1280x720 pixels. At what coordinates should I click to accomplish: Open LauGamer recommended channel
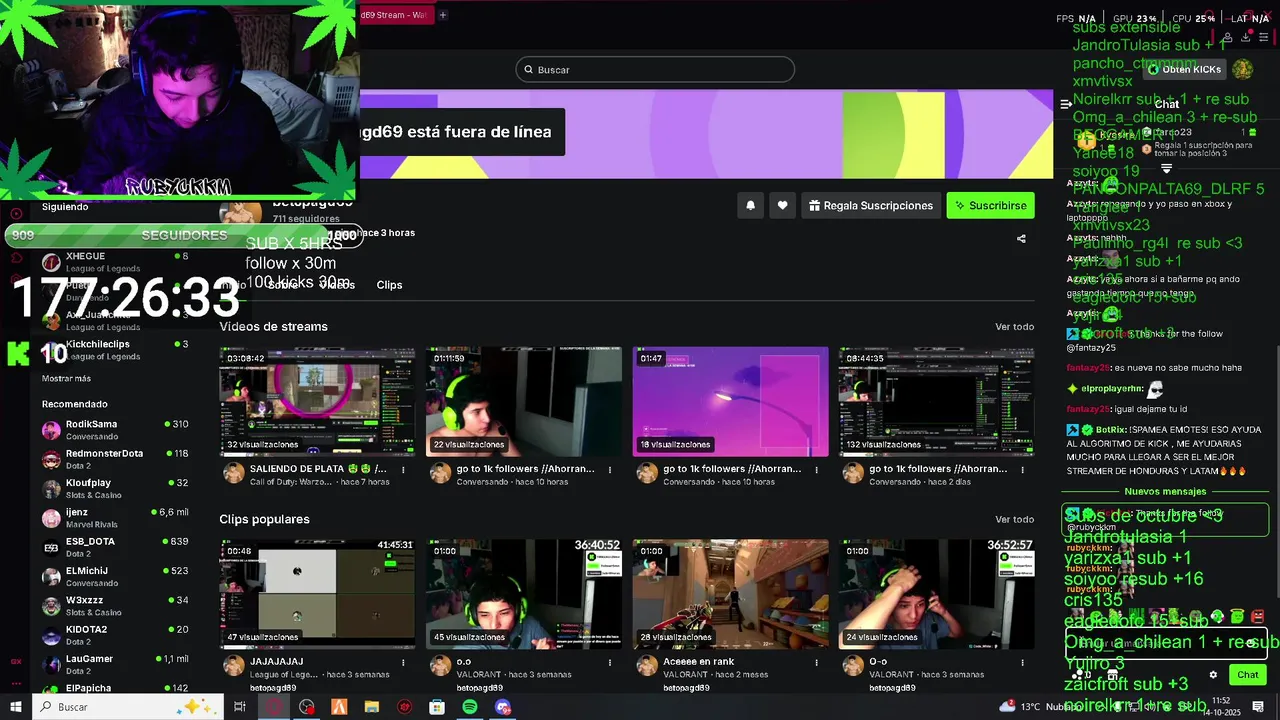(115, 665)
